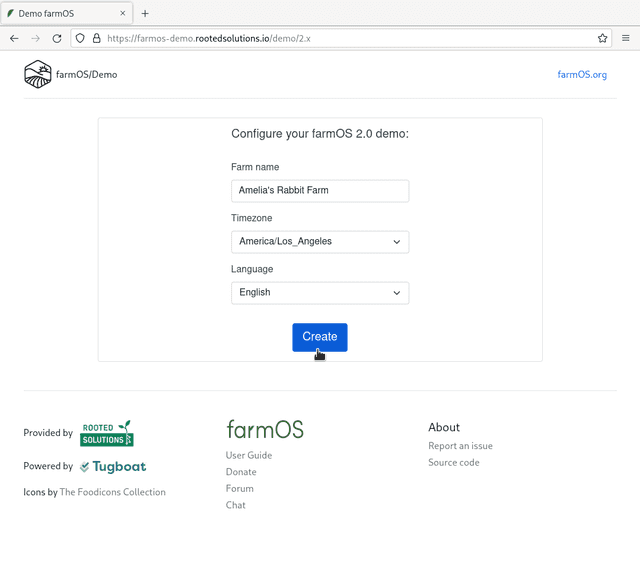Open the browser hamburger menu

625,38
